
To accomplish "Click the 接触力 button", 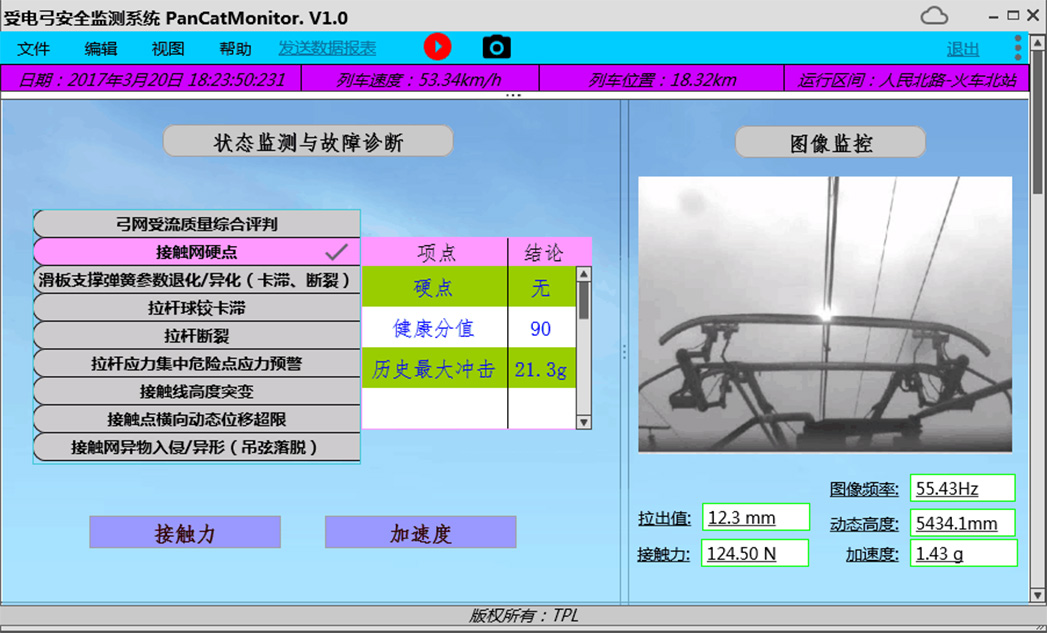I will 185,533.
